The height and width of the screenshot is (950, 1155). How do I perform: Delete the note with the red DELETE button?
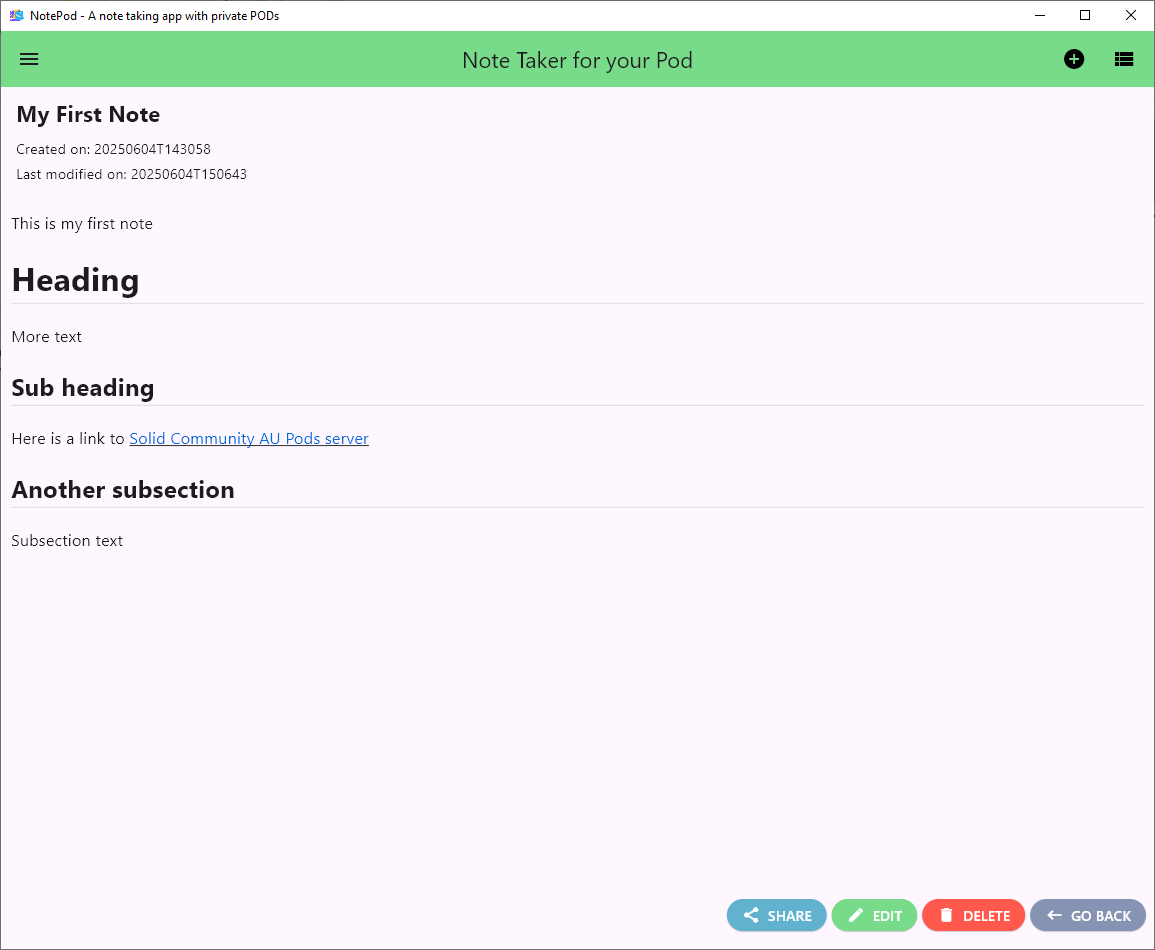click(x=973, y=915)
